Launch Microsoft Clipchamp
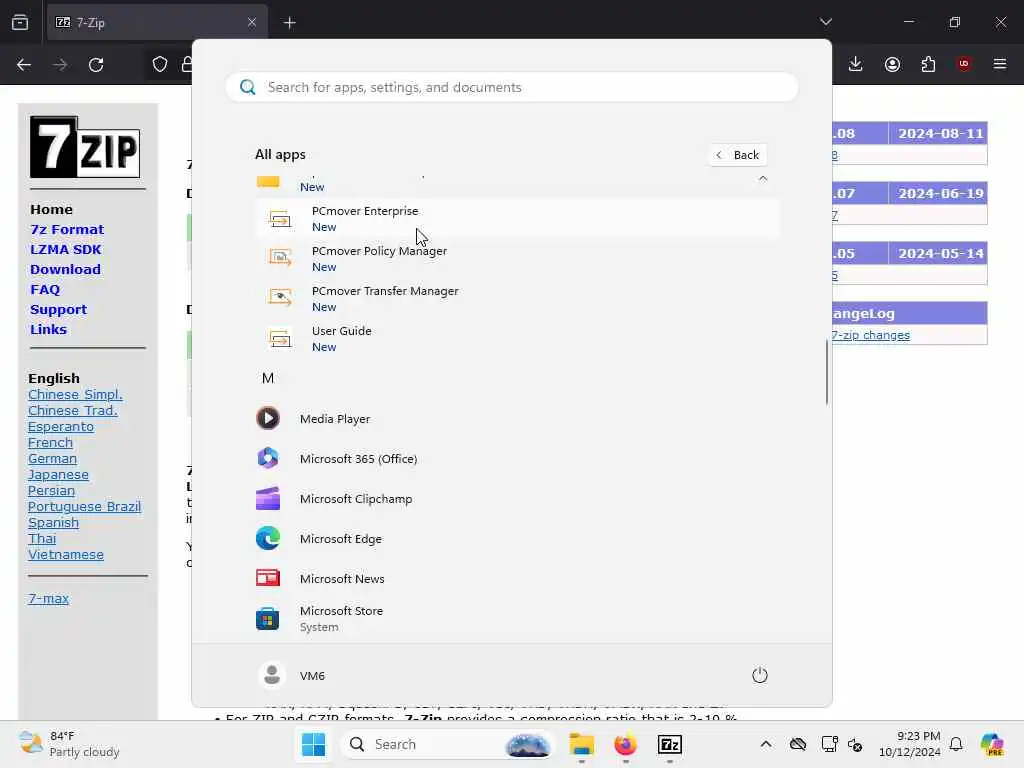The width and height of the screenshot is (1024, 768). [517, 498]
